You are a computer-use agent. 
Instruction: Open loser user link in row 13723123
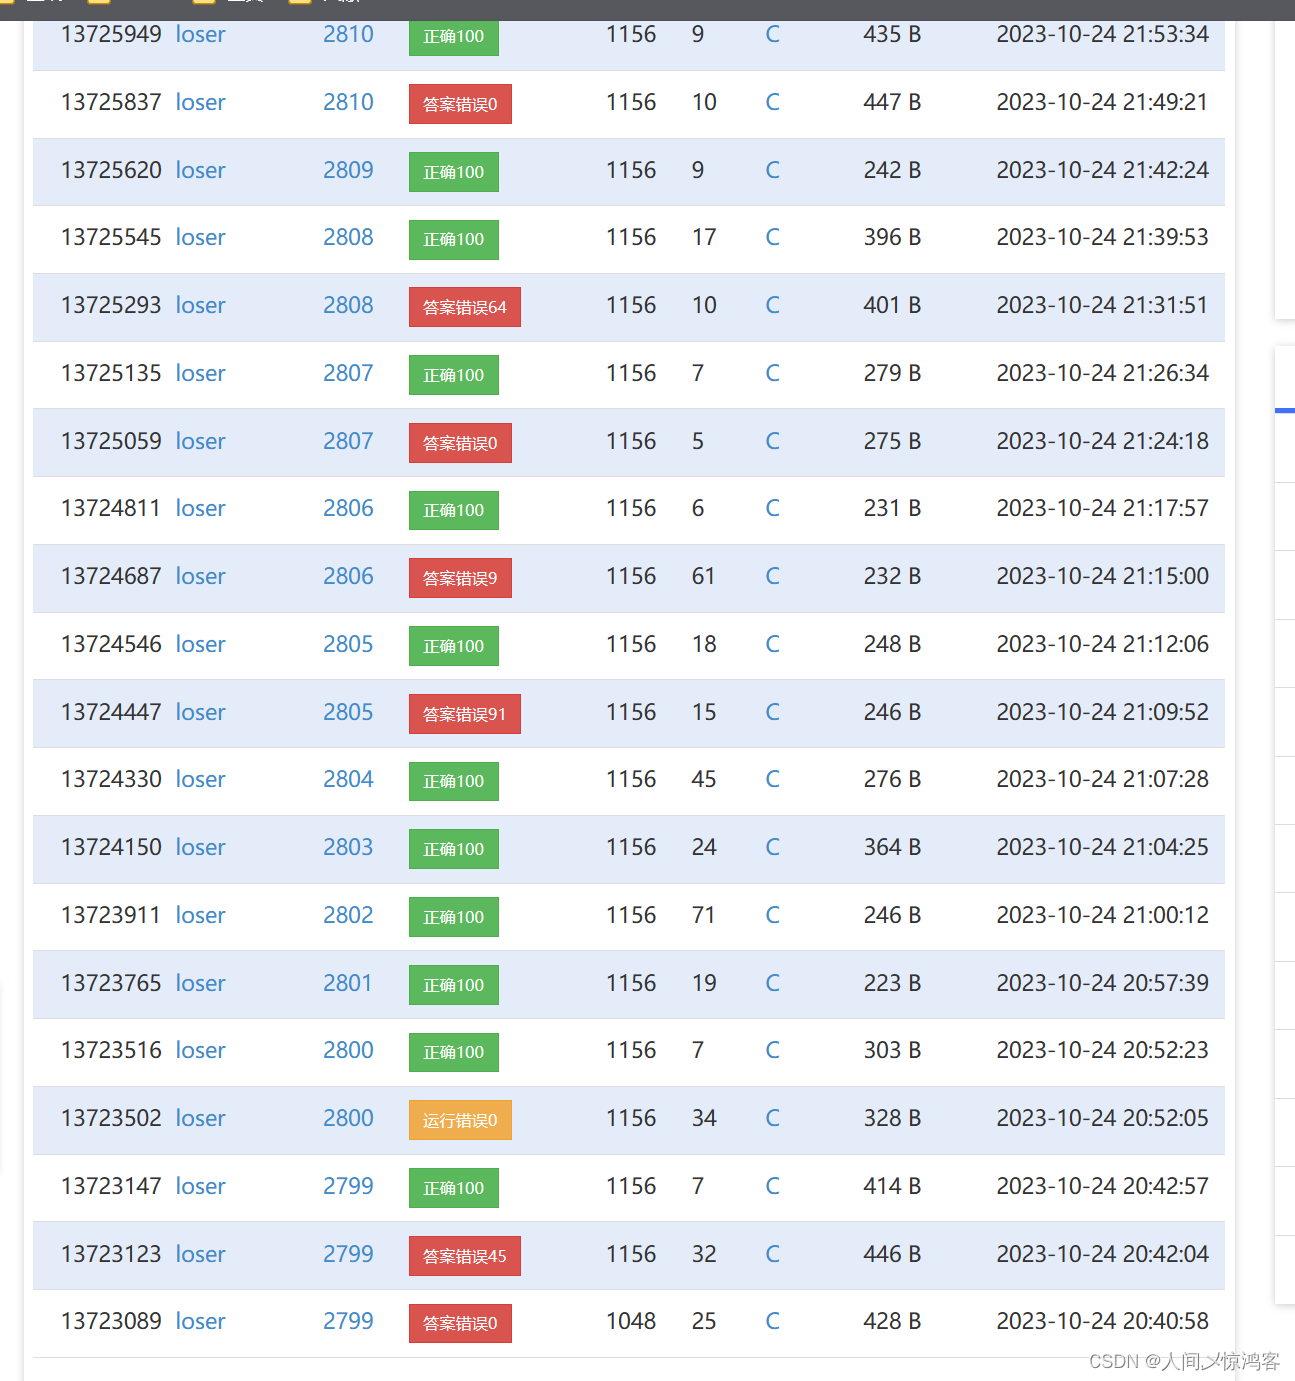[x=200, y=1254]
